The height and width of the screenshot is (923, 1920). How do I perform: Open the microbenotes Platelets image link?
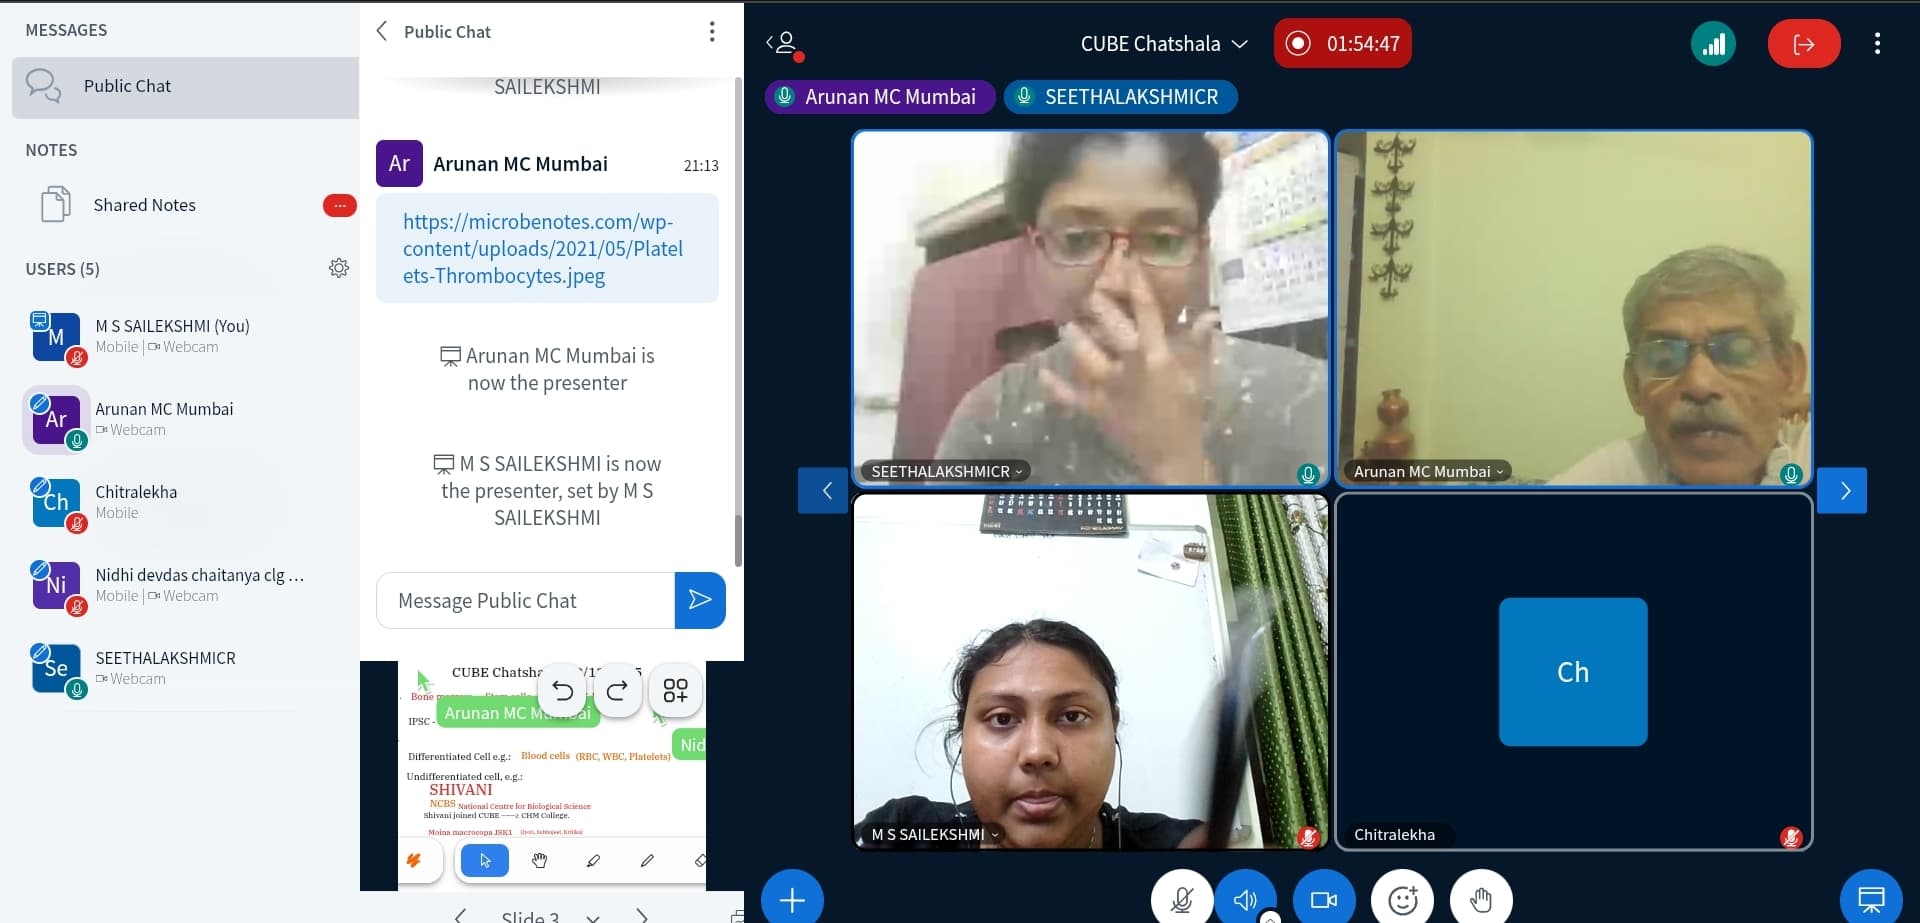pyautogui.click(x=543, y=249)
